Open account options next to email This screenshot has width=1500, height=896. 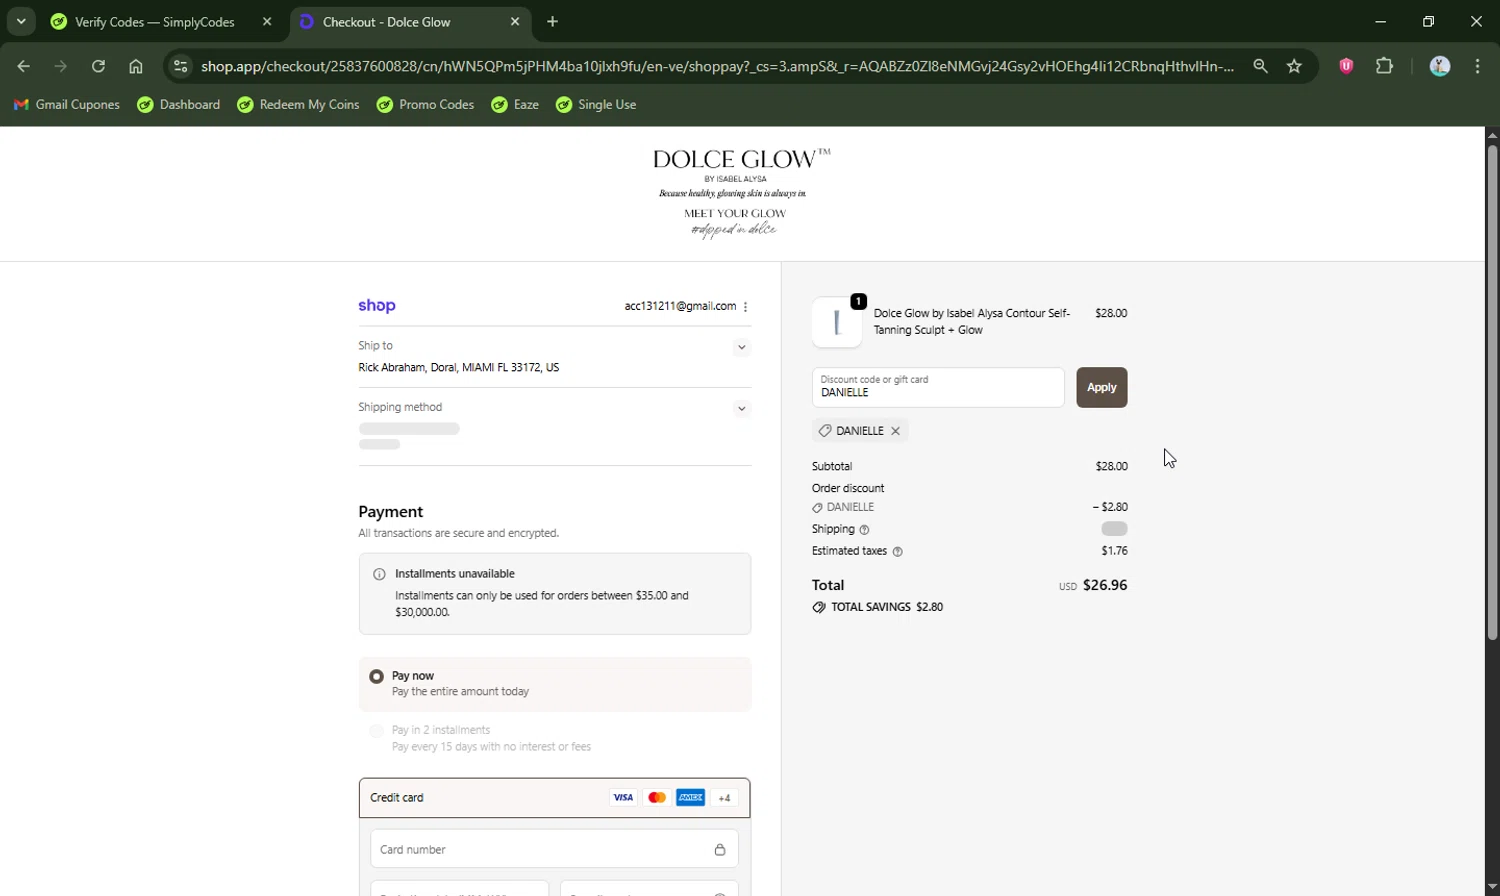(x=746, y=307)
